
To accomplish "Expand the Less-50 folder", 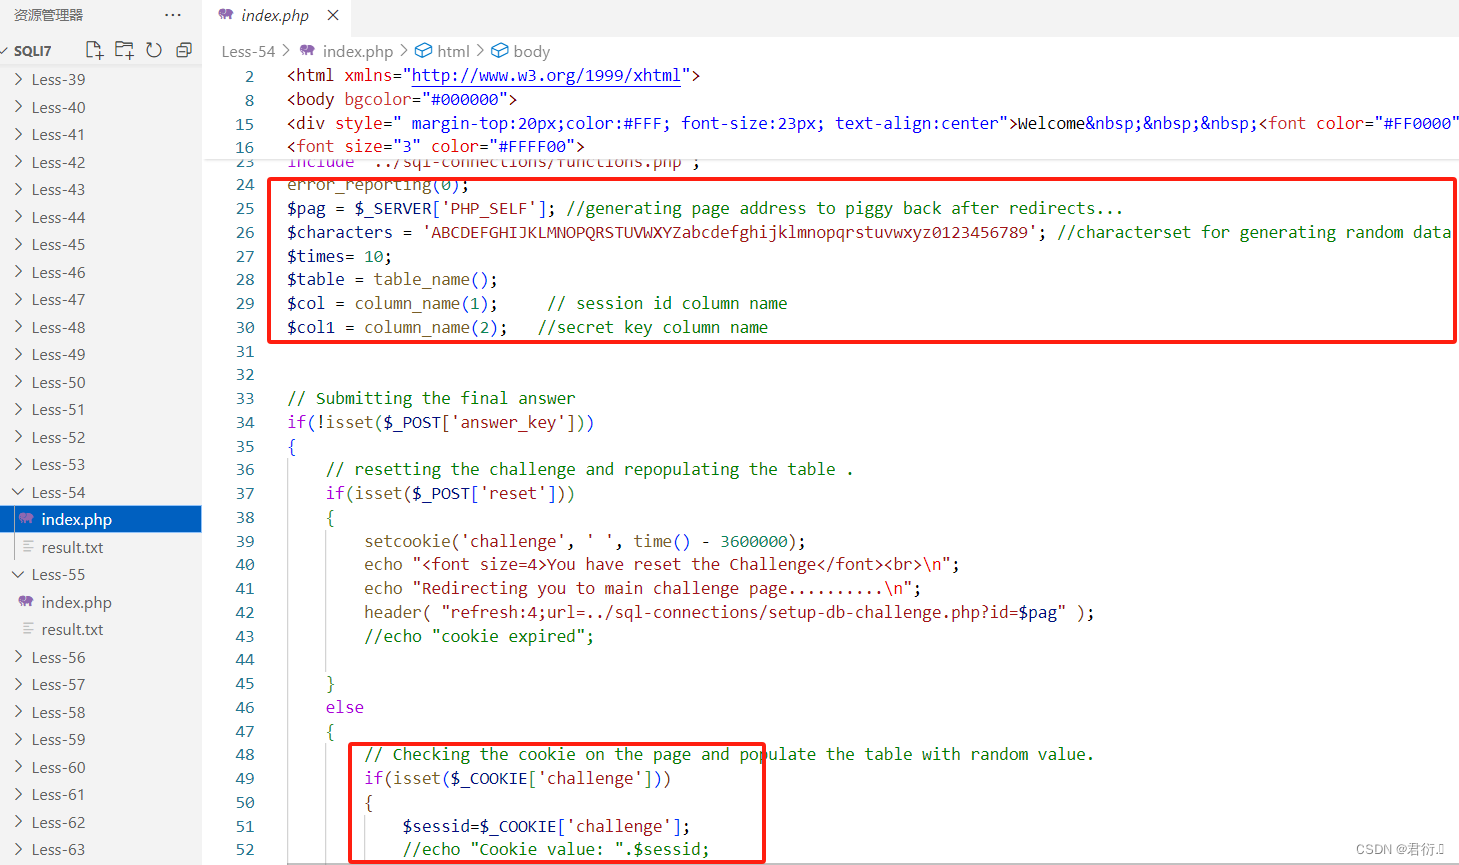I will click(18, 382).
